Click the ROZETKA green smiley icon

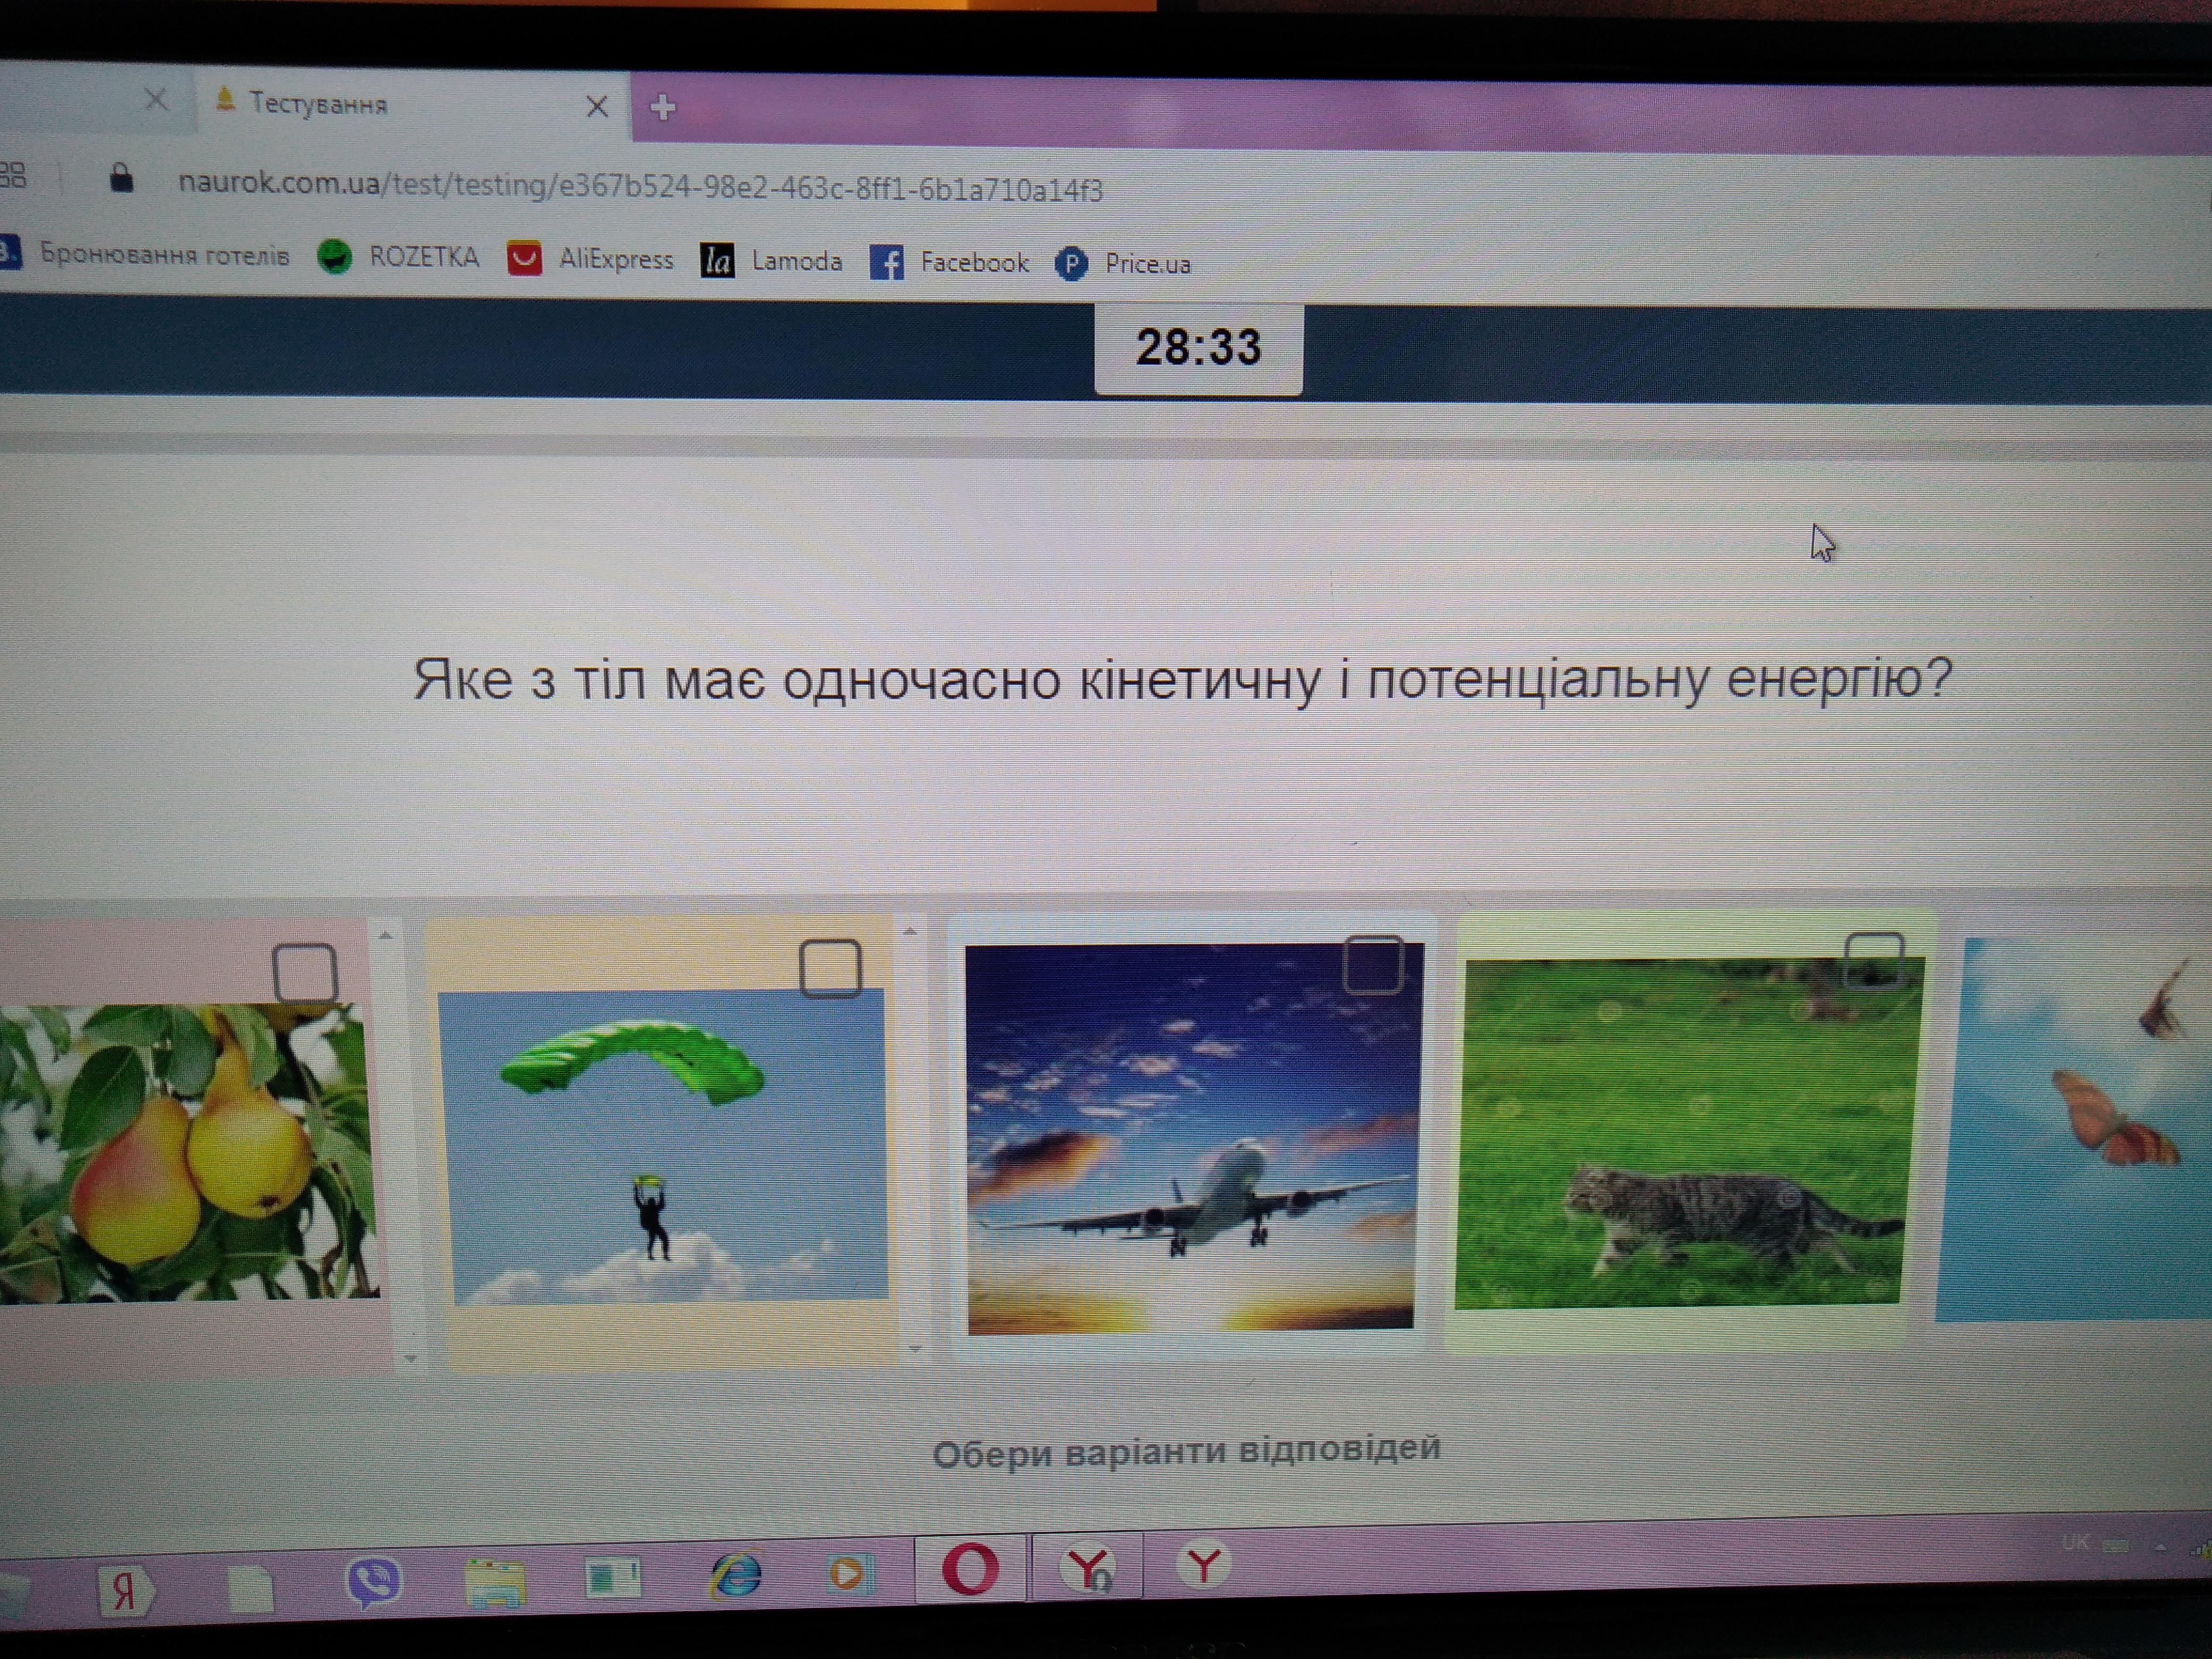pyautogui.click(x=334, y=257)
